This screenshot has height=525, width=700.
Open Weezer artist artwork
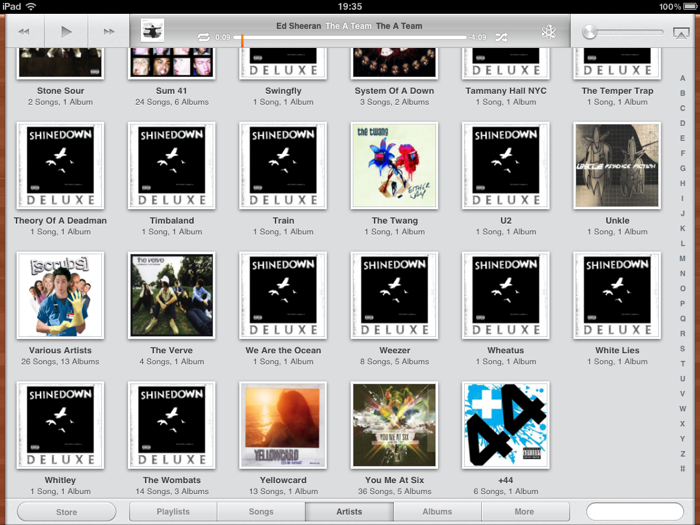(394, 296)
